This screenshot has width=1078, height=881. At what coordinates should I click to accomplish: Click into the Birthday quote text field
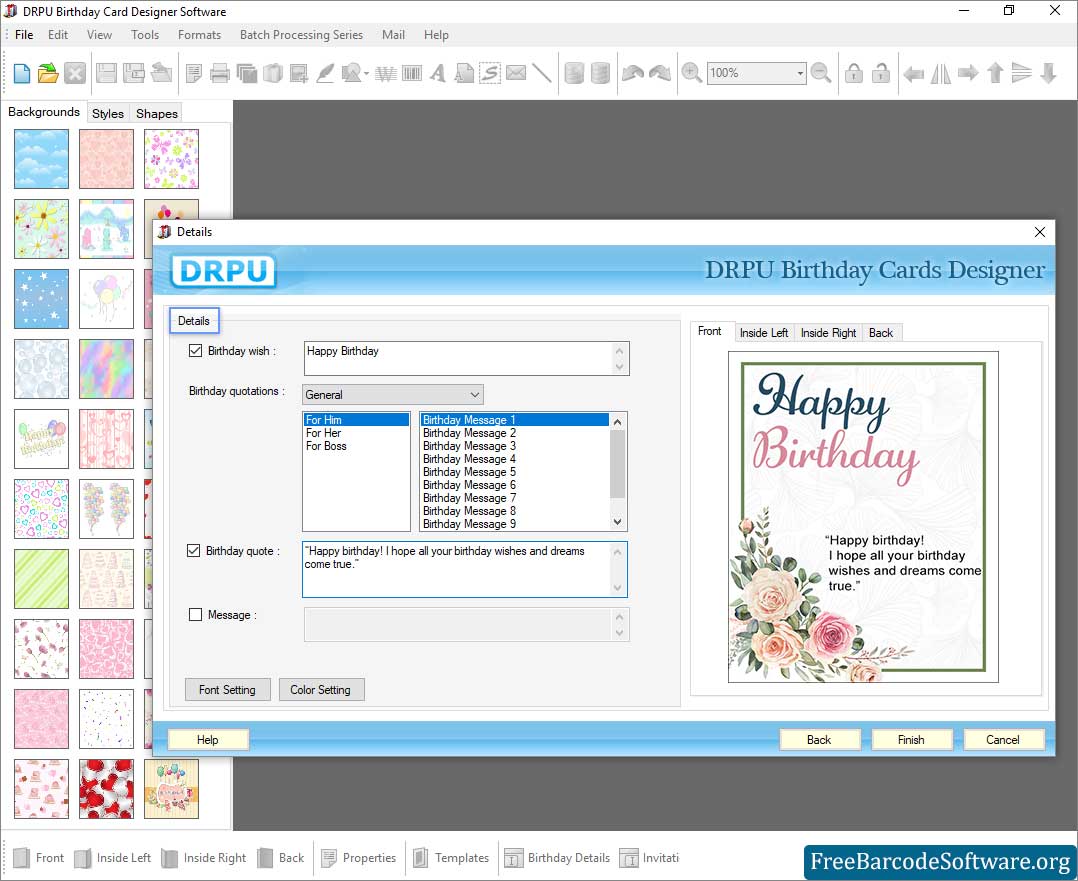coord(456,569)
